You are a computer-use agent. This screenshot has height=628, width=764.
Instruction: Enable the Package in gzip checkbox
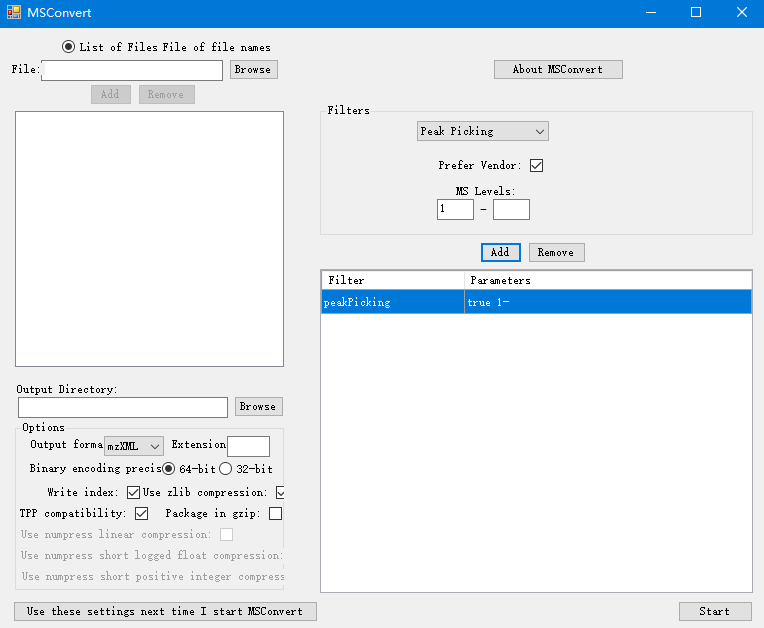click(276, 514)
